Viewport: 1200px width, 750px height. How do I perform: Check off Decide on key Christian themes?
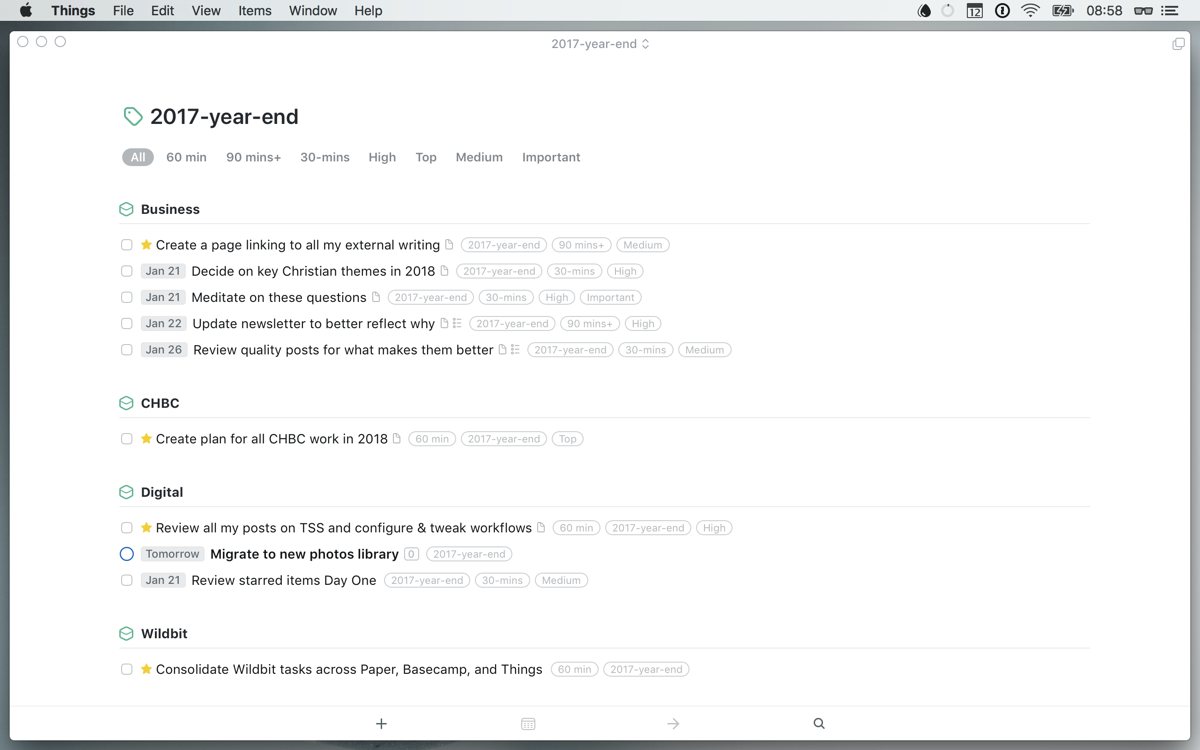point(126,271)
